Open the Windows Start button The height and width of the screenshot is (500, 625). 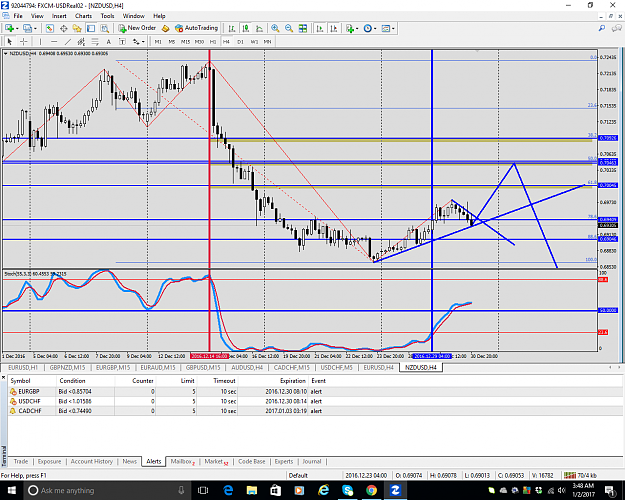point(11,490)
